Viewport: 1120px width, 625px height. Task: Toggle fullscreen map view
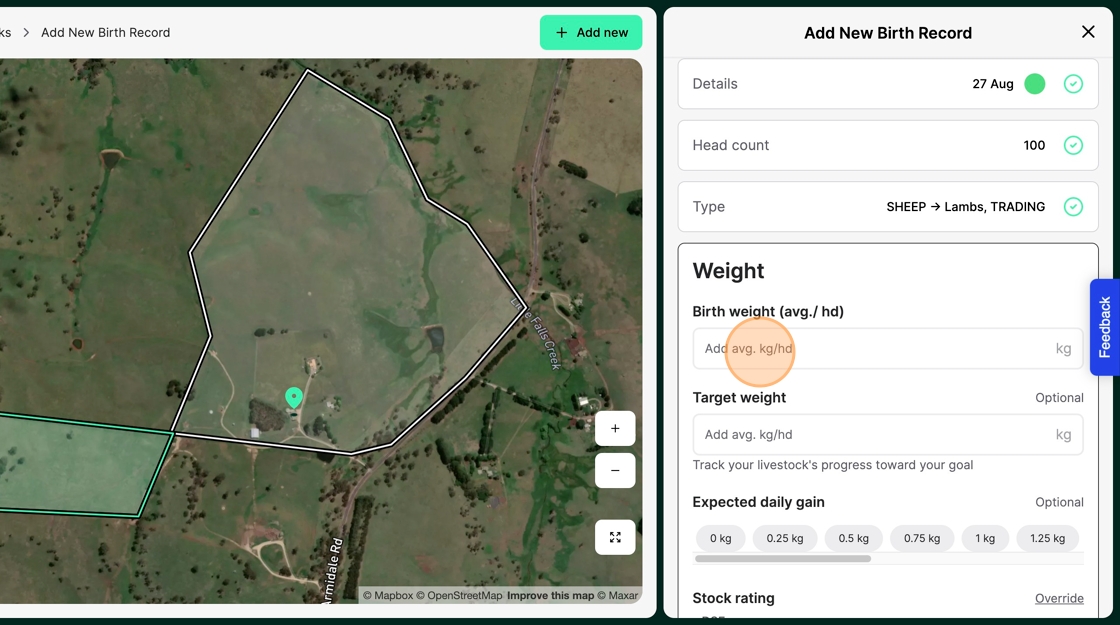[615, 537]
